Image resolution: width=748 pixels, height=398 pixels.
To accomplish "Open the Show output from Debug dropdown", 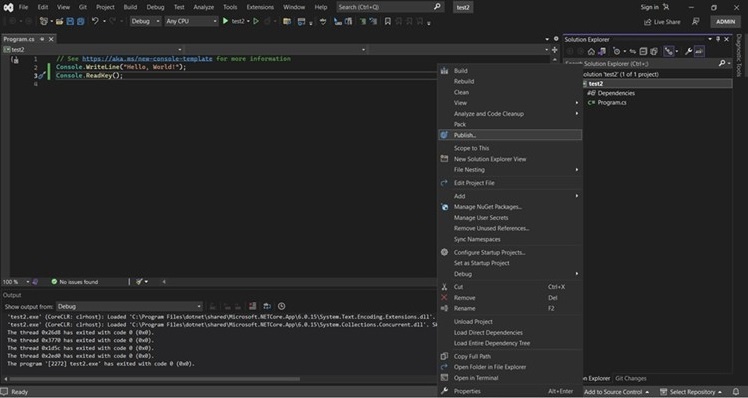I will click(129, 306).
